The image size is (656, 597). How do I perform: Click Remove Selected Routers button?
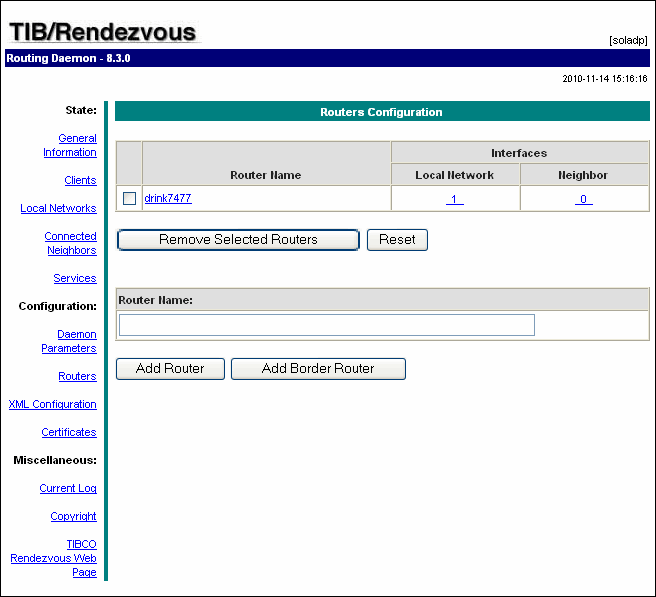[238, 240]
